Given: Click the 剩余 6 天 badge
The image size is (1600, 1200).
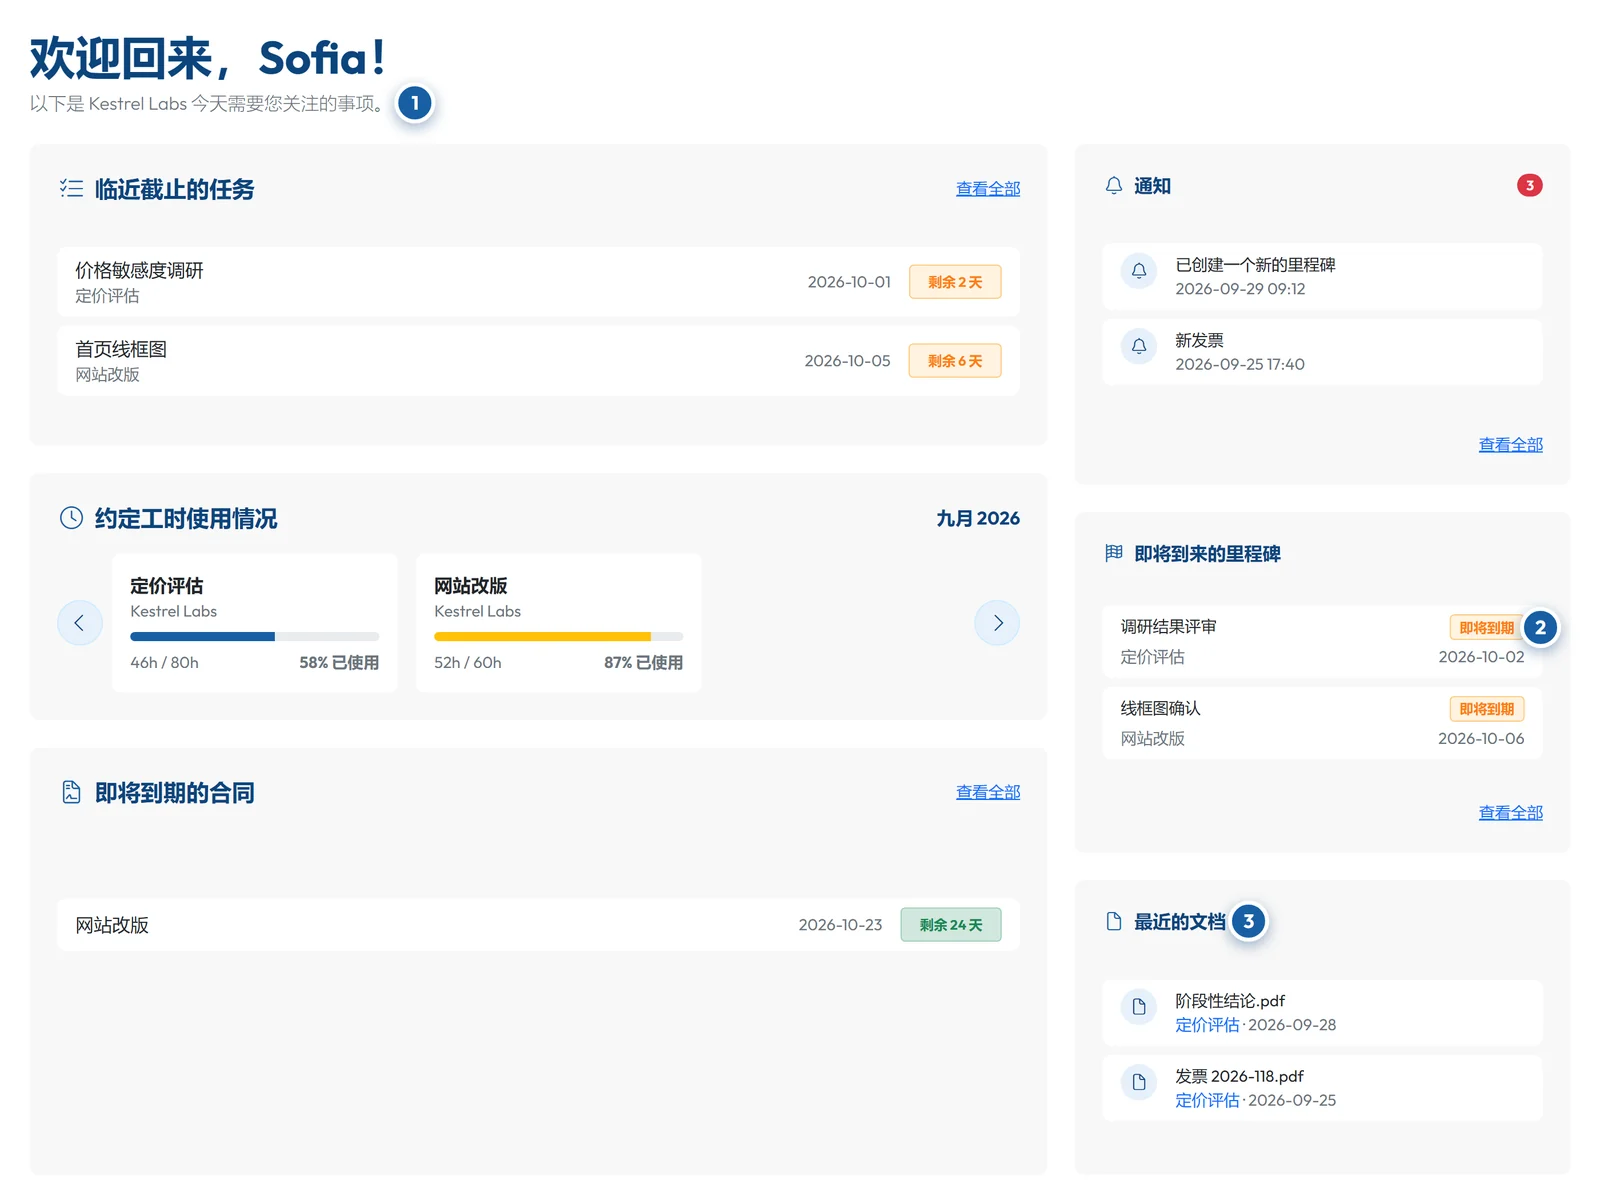Looking at the screenshot, I should tap(955, 361).
